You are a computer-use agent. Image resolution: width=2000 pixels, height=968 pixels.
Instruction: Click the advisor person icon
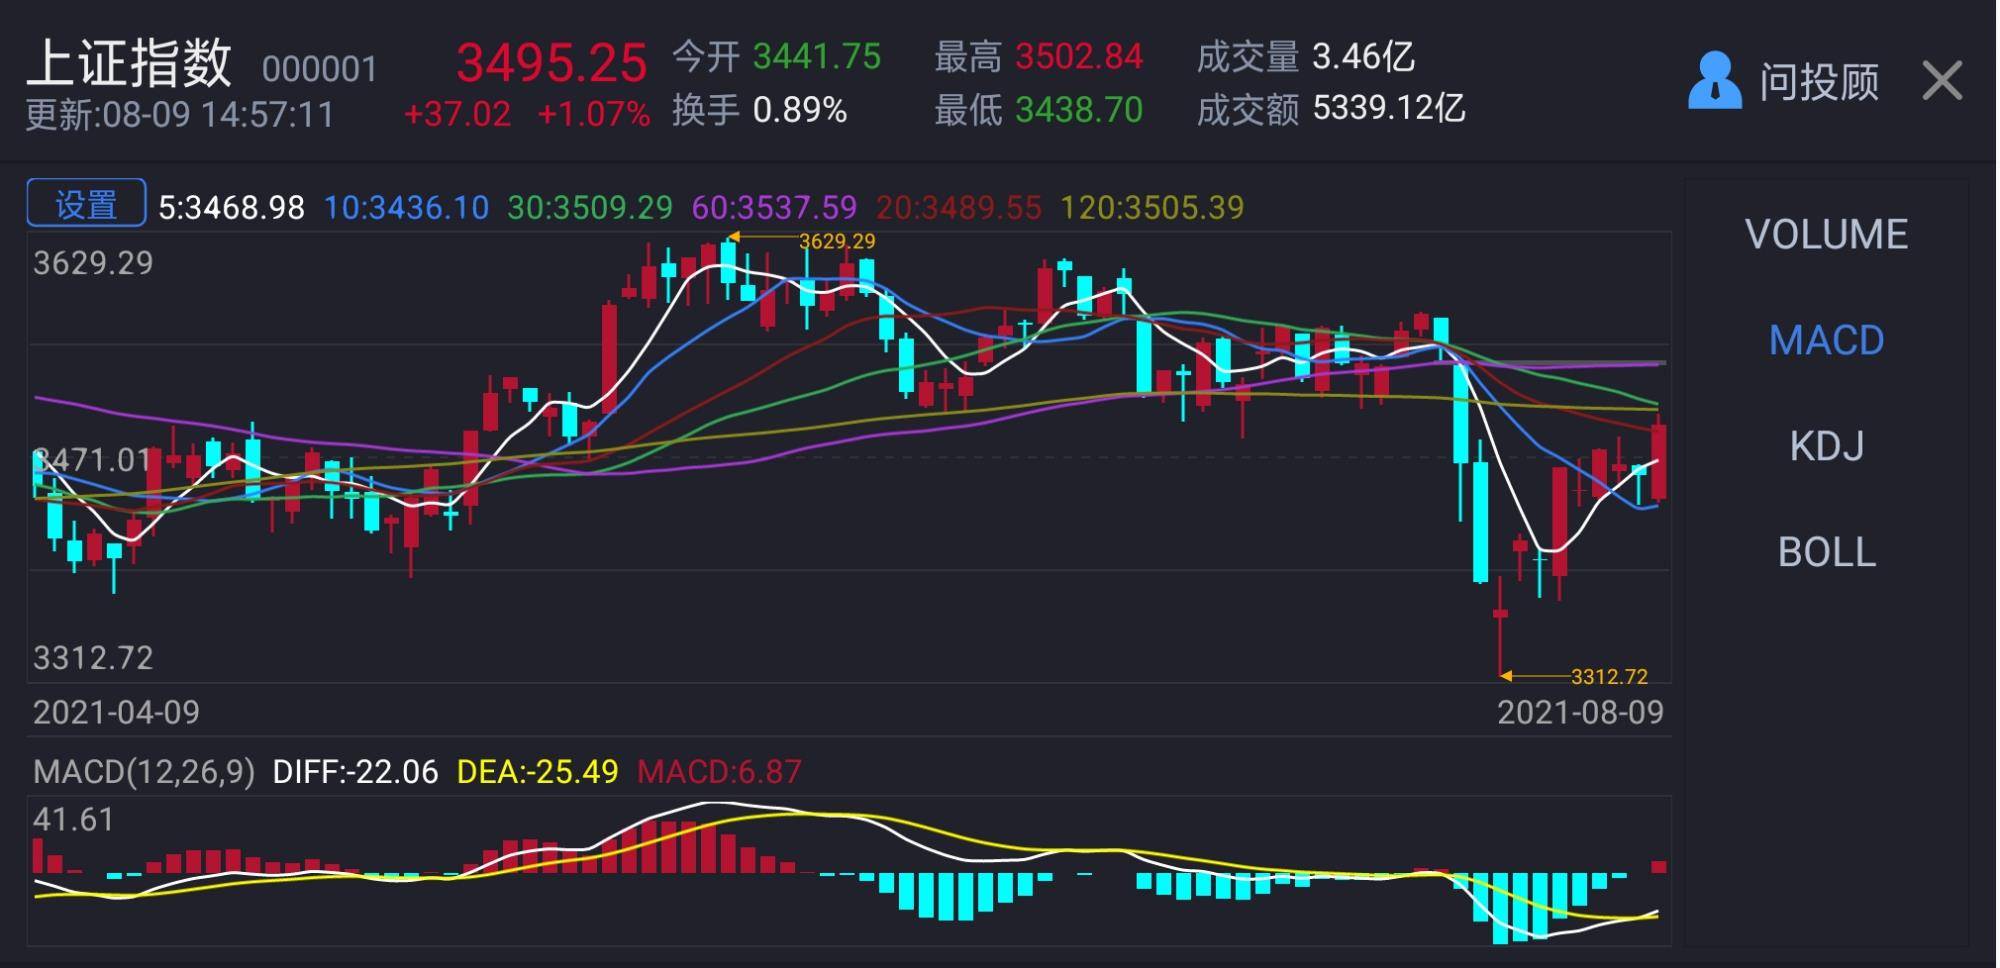(x=1714, y=80)
